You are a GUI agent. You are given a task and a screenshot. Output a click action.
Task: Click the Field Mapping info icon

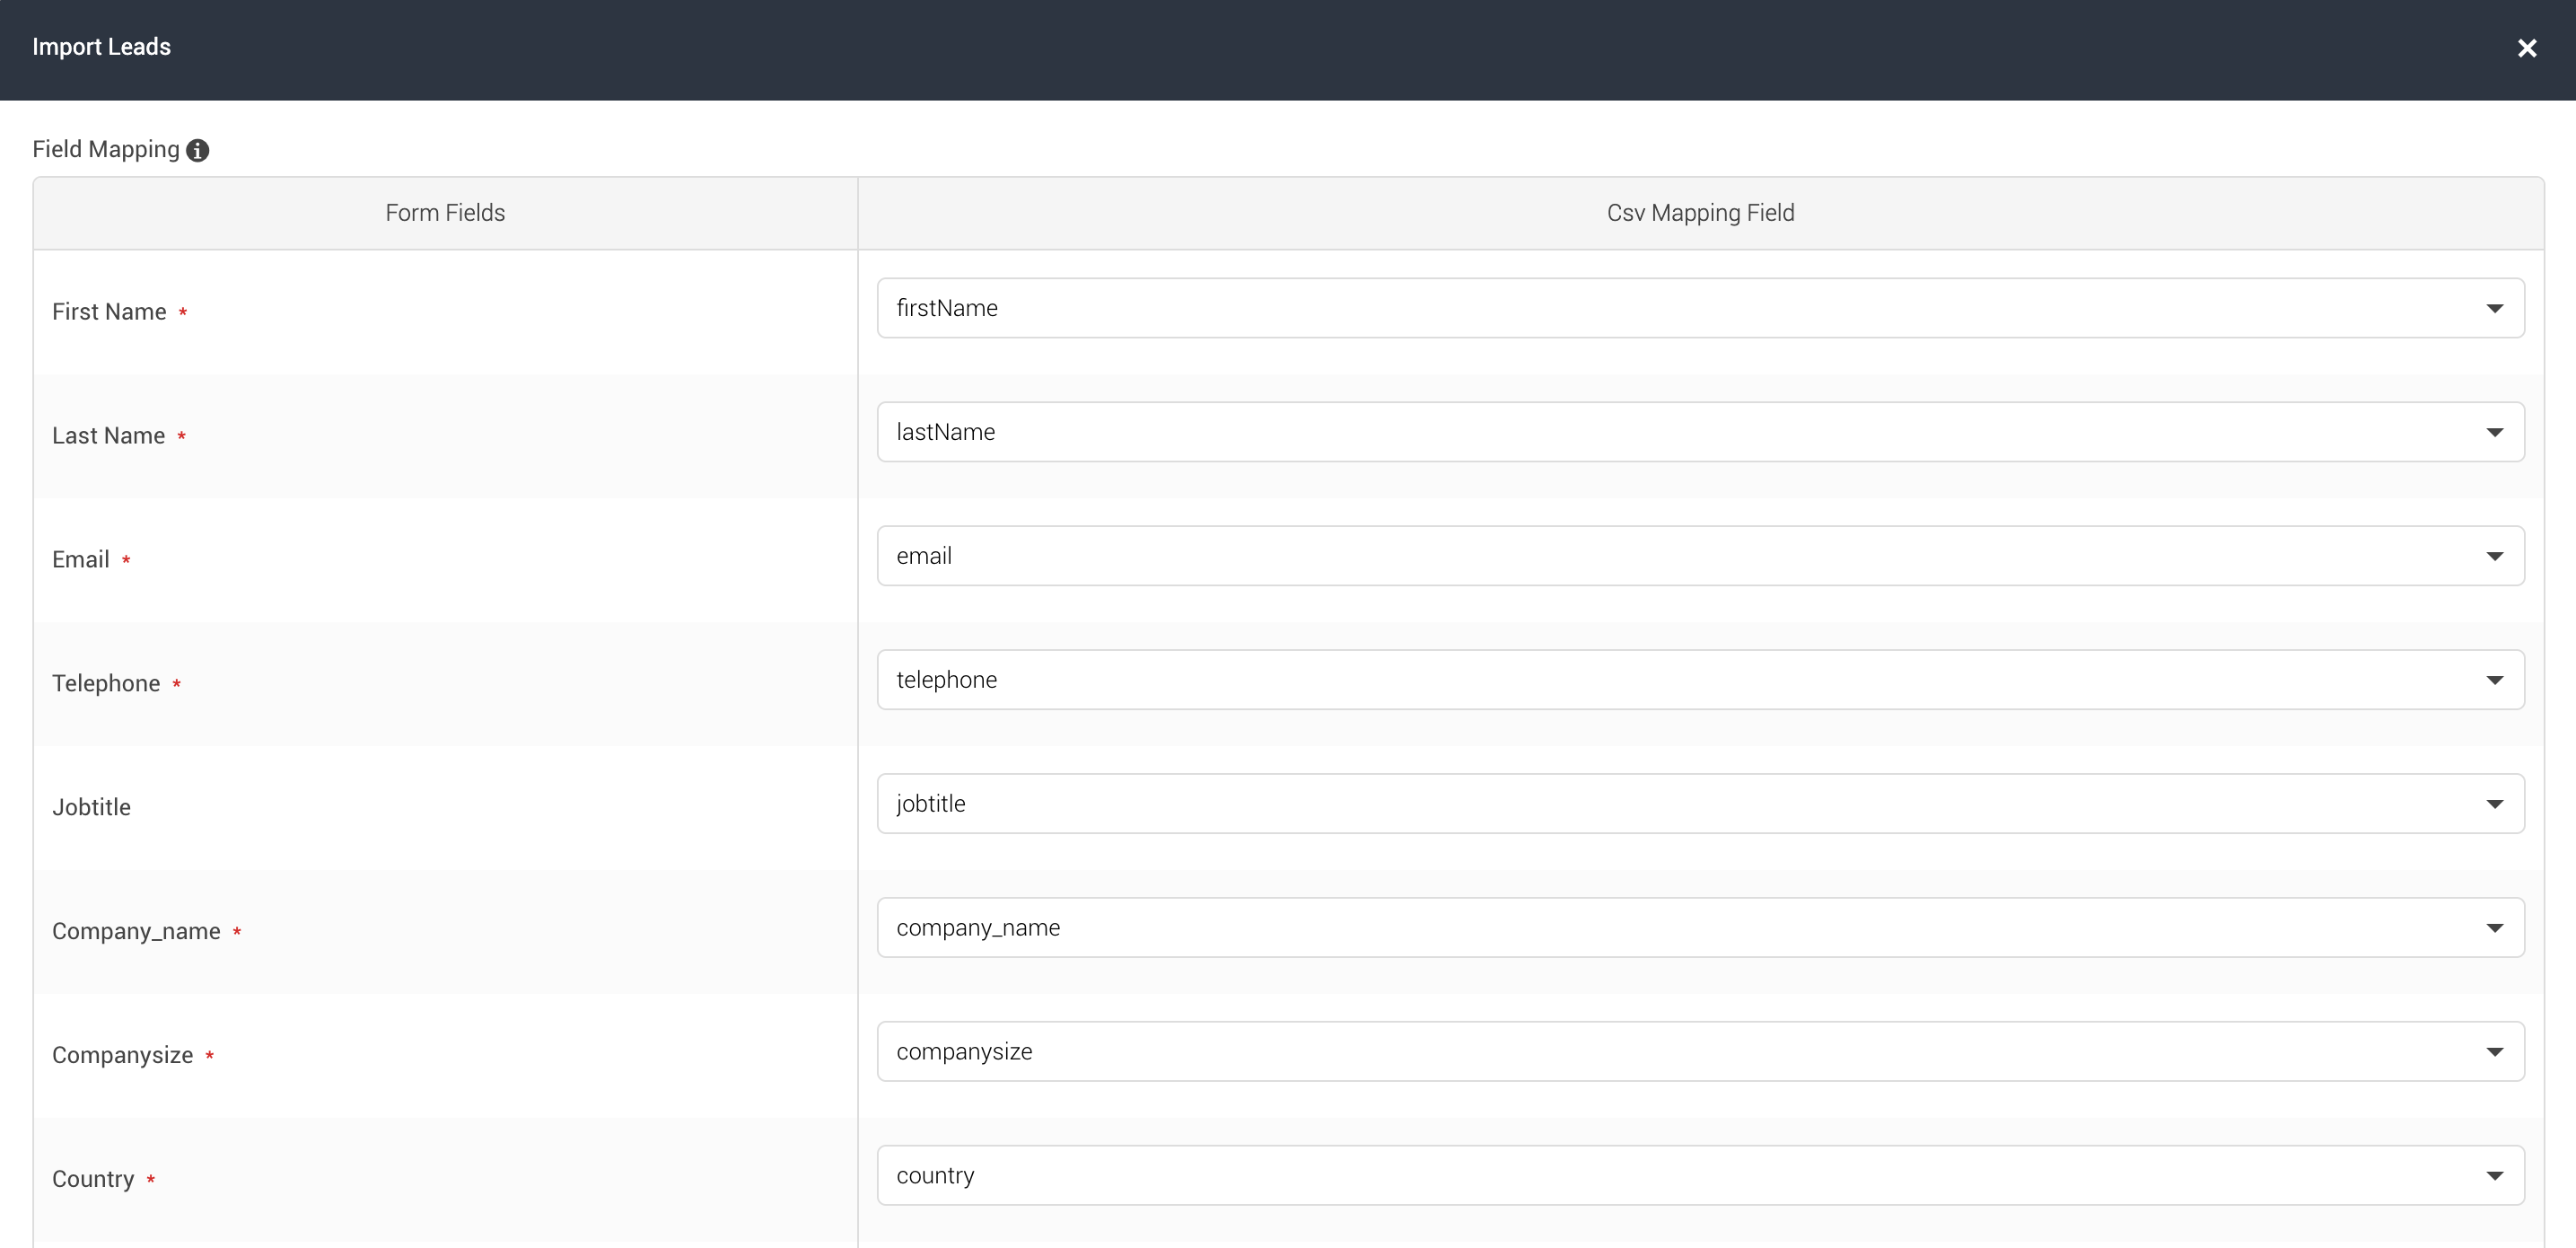click(197, 150)
